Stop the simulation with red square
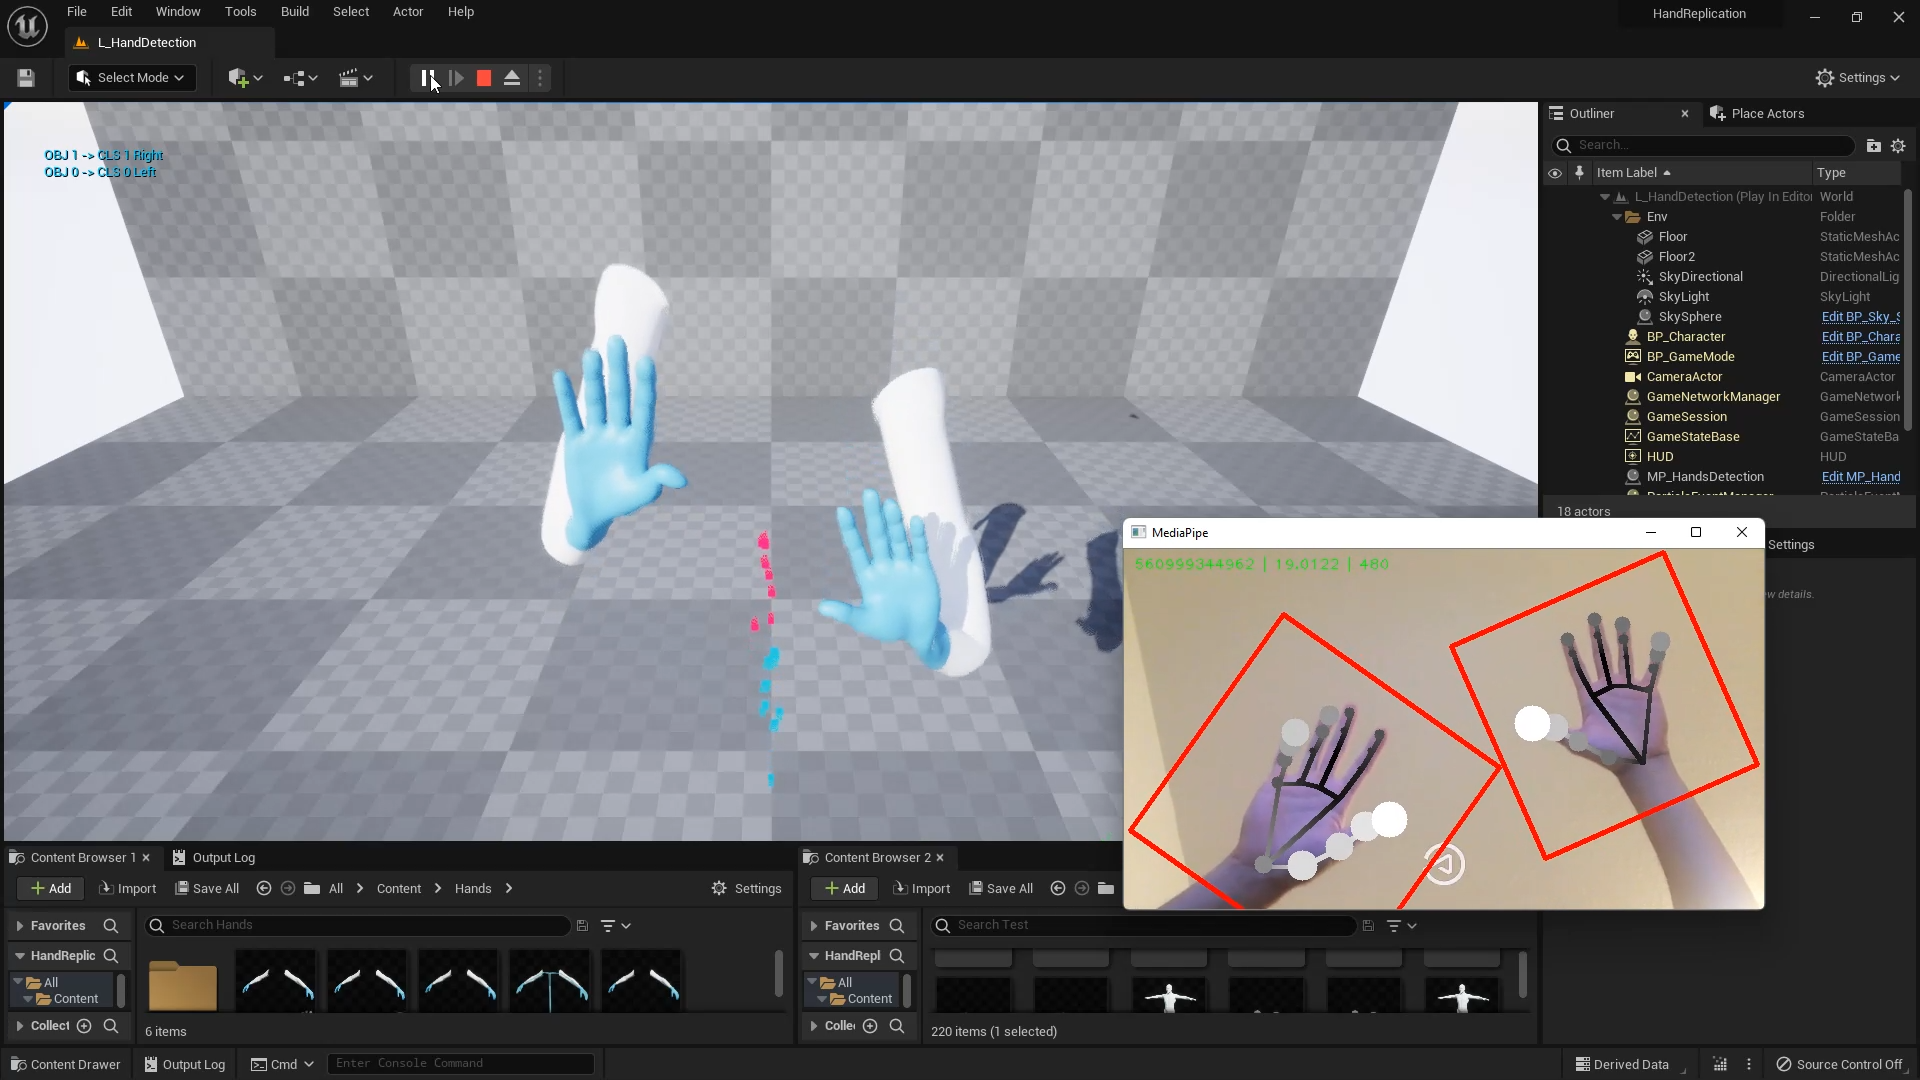This screenshot has height=1080, width=1920. tap(484, 78)
